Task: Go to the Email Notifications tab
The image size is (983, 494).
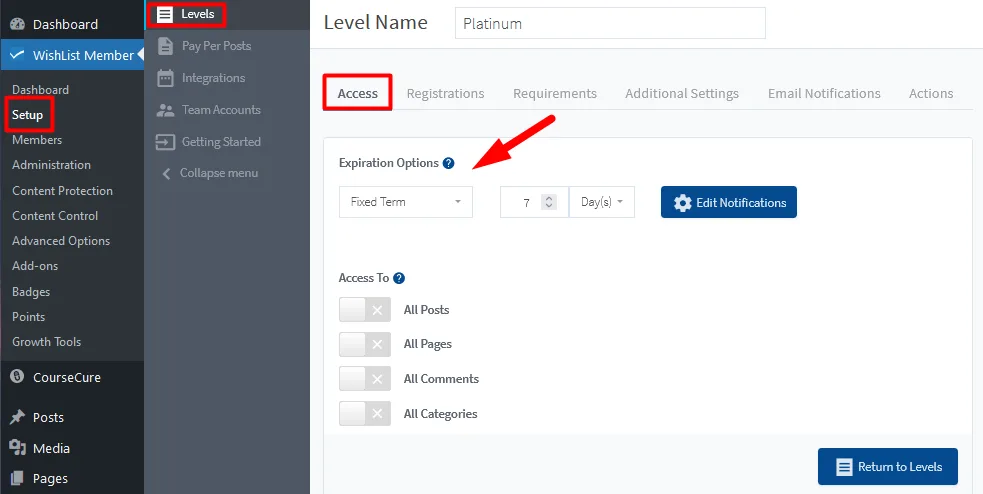Action: pyautogui.click(x=824, y=93)
